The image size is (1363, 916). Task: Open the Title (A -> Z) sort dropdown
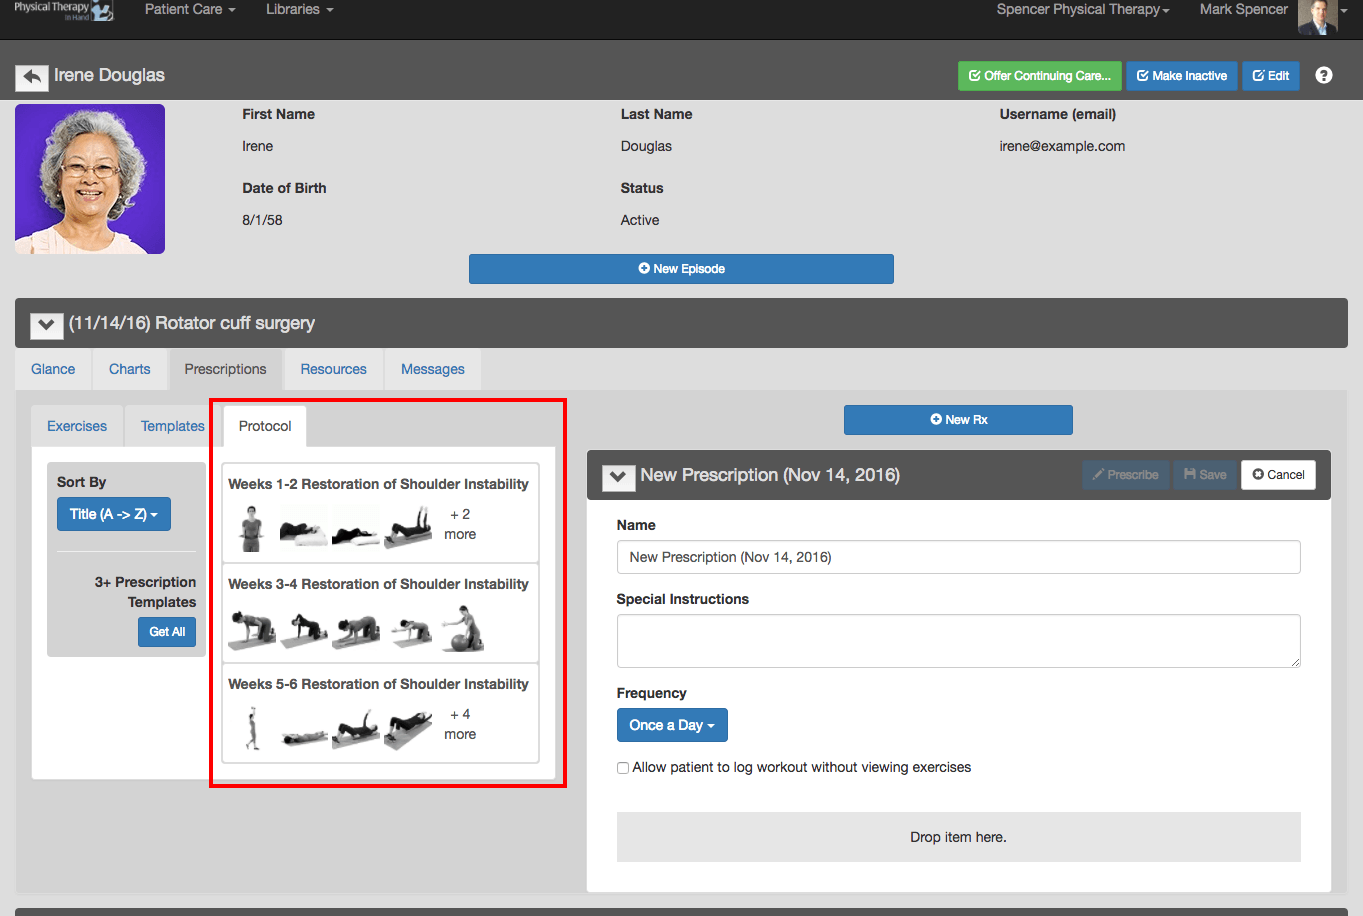pos(113,513)
